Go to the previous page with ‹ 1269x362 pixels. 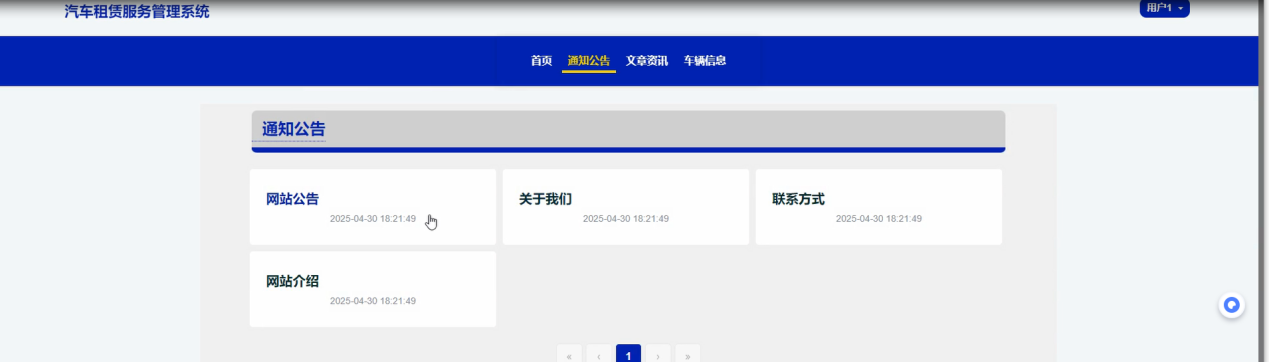coord(598,355)
